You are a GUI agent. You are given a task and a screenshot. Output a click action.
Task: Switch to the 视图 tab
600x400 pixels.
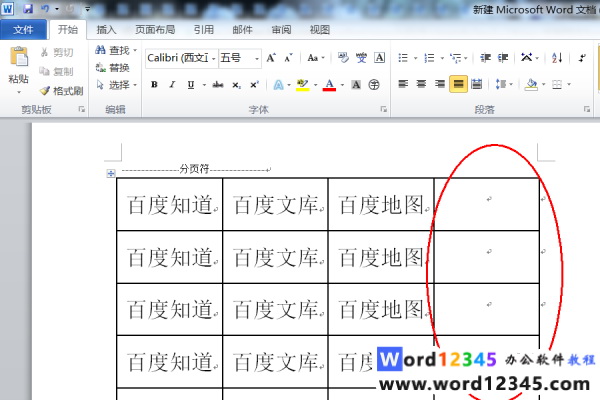pyautogui.click(x=320, y=29)
